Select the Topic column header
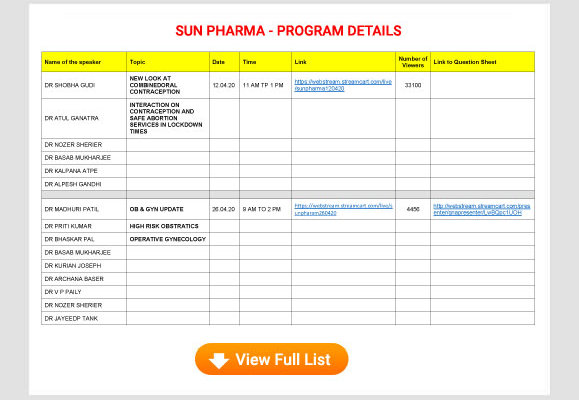The image size is (579, 400). tap(168, 62)
